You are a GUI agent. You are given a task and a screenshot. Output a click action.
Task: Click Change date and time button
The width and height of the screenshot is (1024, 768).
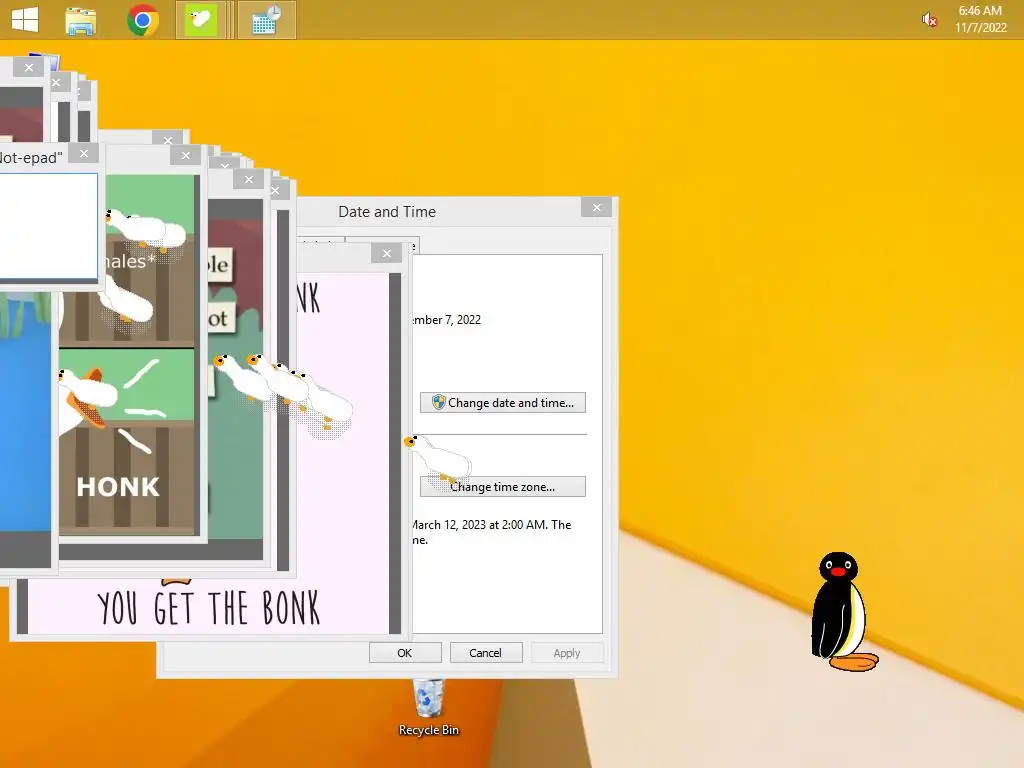(x=502, y=402)
